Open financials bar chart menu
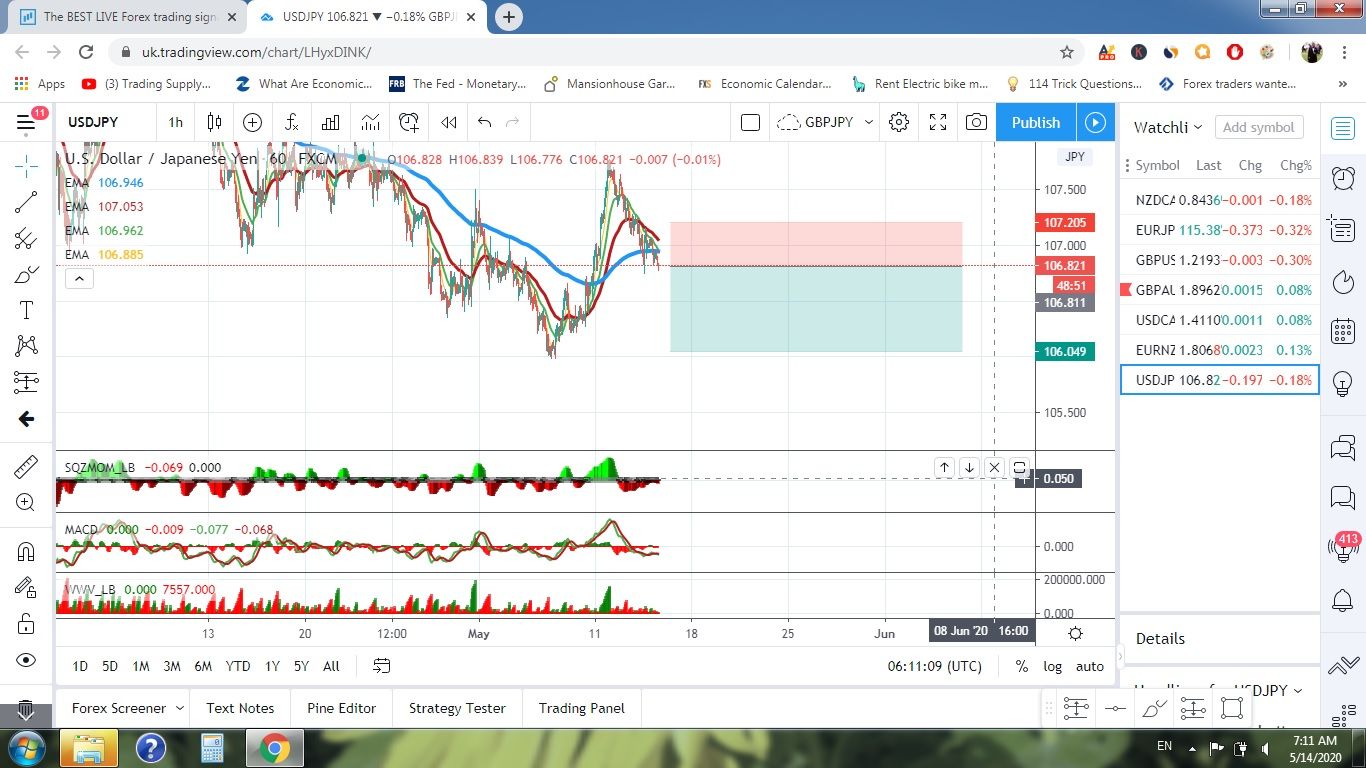 (x=330, y=122)
